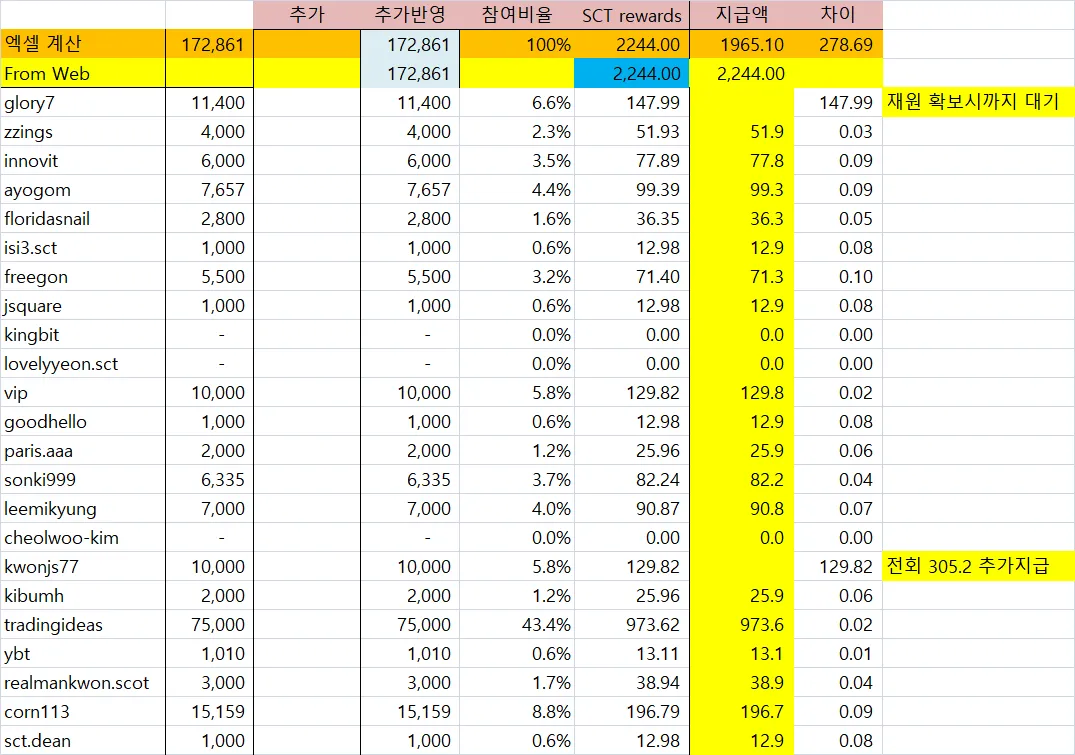
Task: Click the 'vip' name cell
Action: click(82, 393)
